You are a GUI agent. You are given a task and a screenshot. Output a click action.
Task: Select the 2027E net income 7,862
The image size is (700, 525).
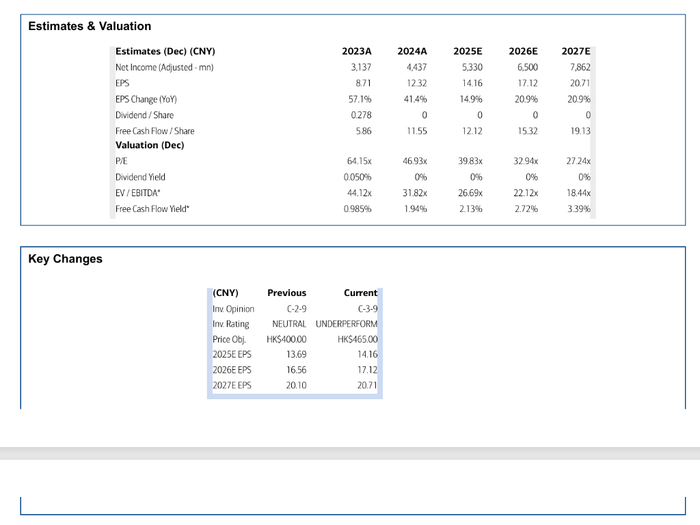coord(580,67)
